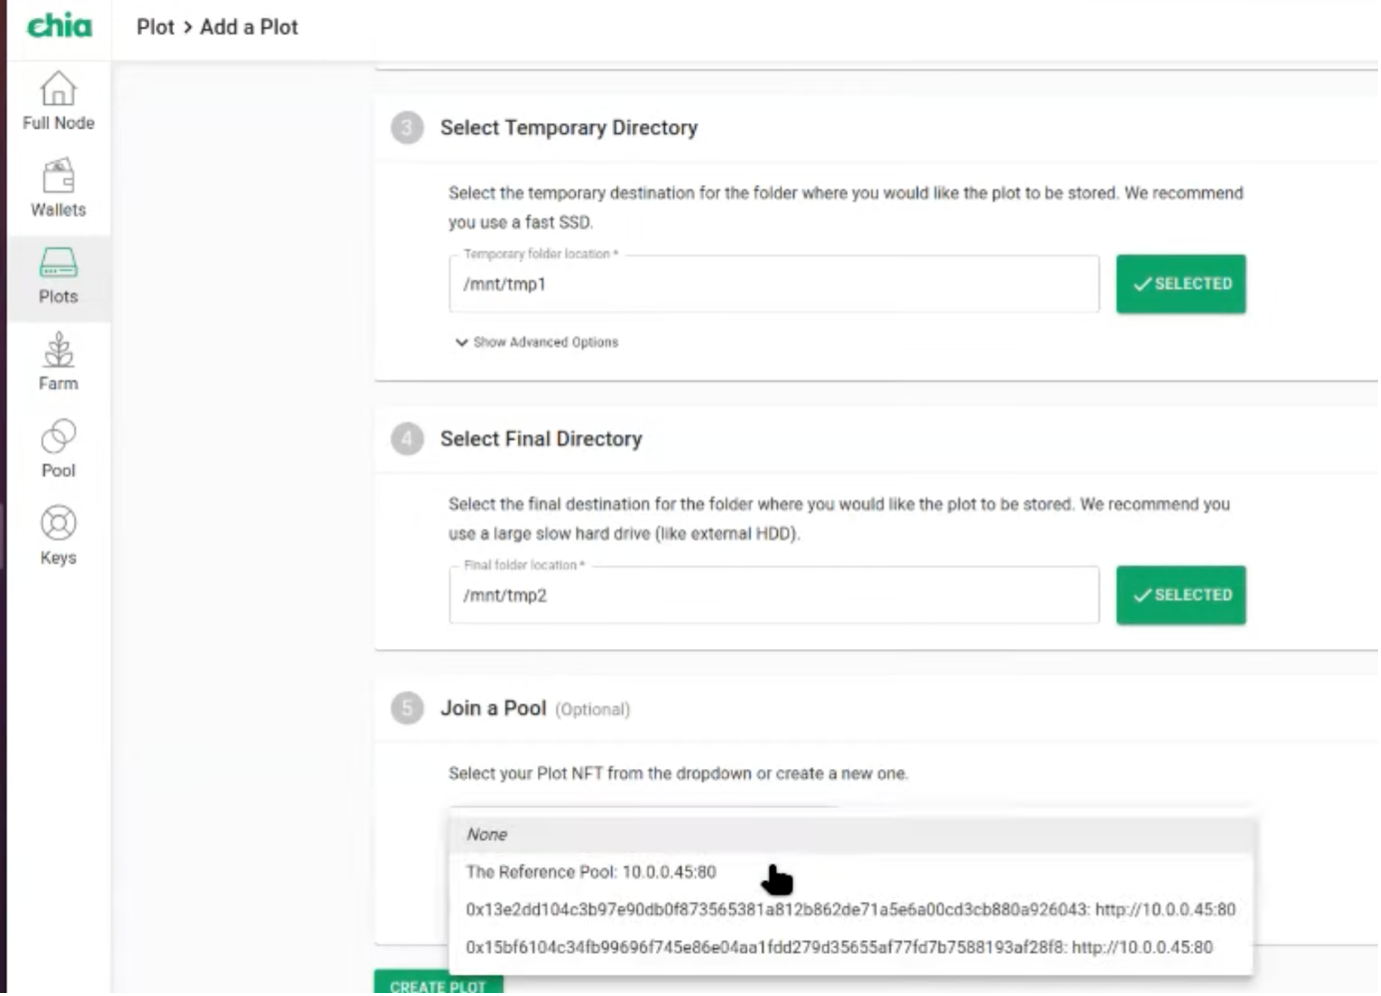Click the Plot breadcrumb link

(155, 27)
